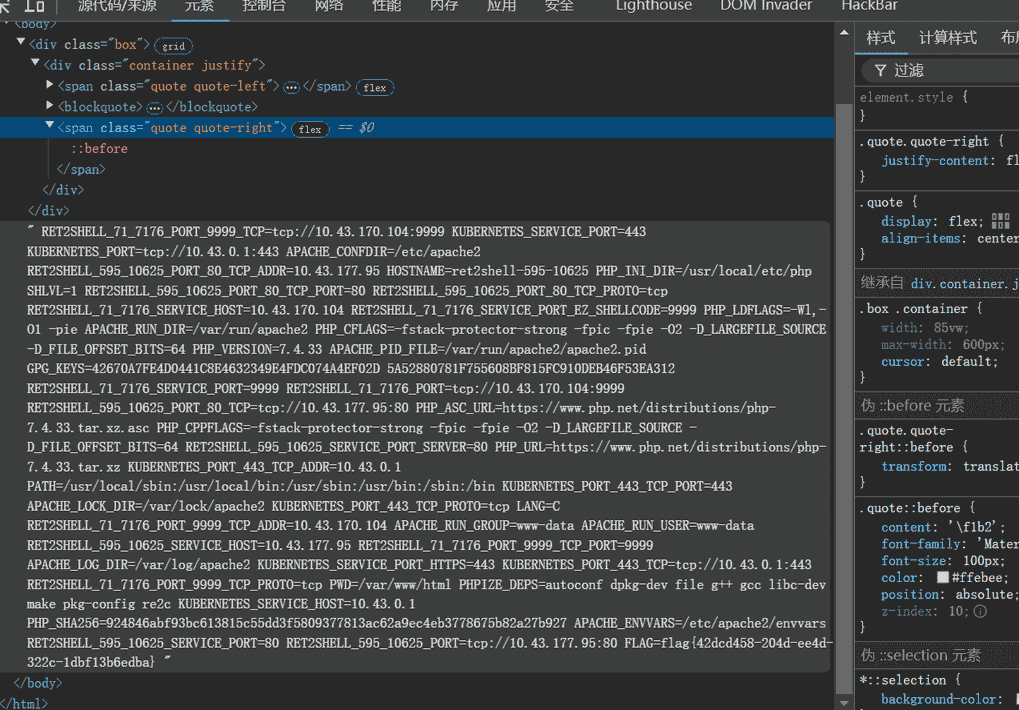The height and width of the screenshot is (710, 1019).
Task: Switch to the 控制台 tab
Action: (264, 6)
